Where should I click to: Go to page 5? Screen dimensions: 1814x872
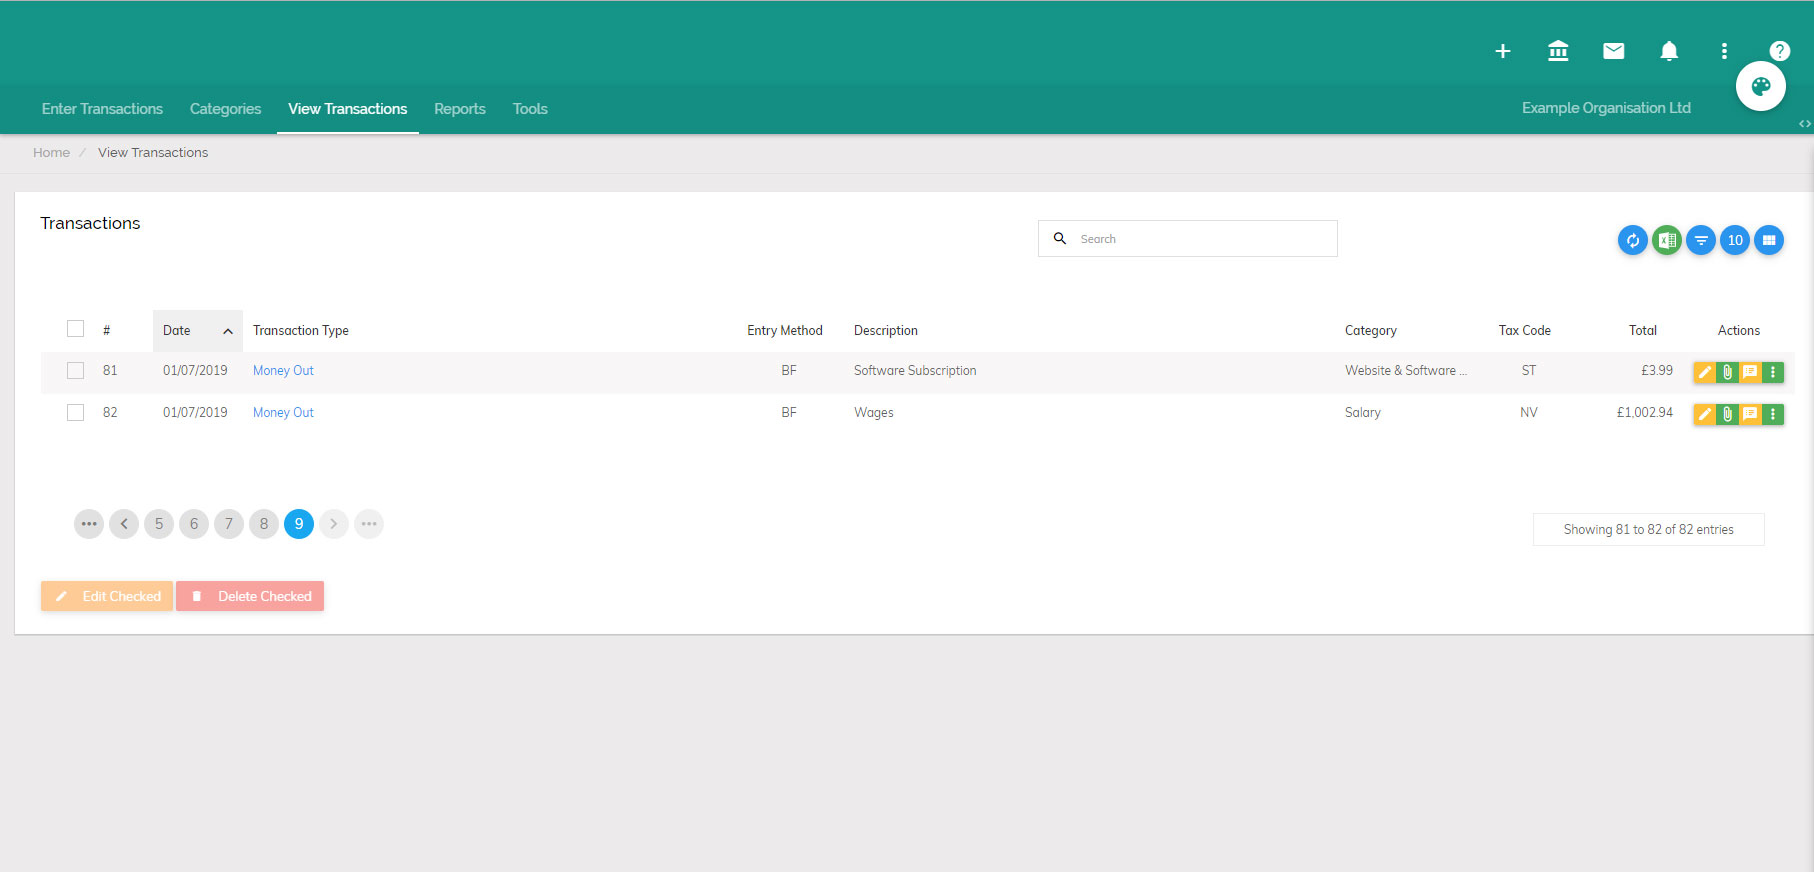coord(159,524)
